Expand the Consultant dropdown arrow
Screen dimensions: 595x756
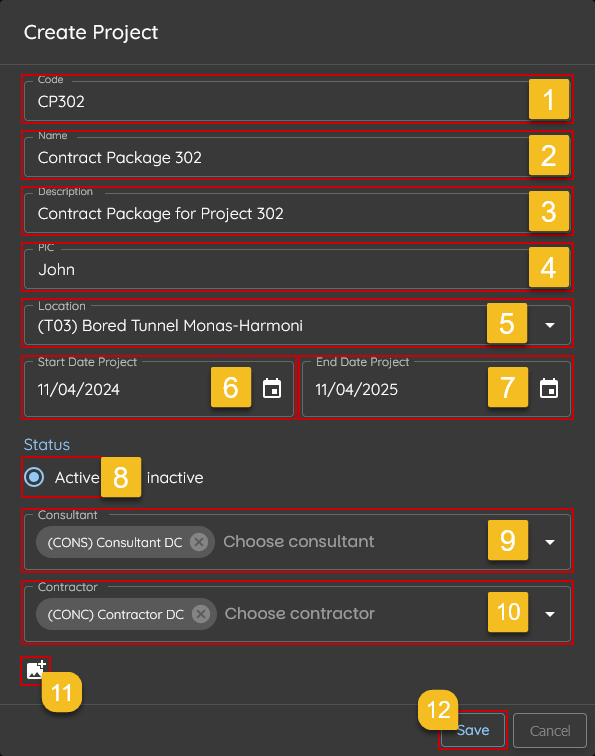coord(550,542)
